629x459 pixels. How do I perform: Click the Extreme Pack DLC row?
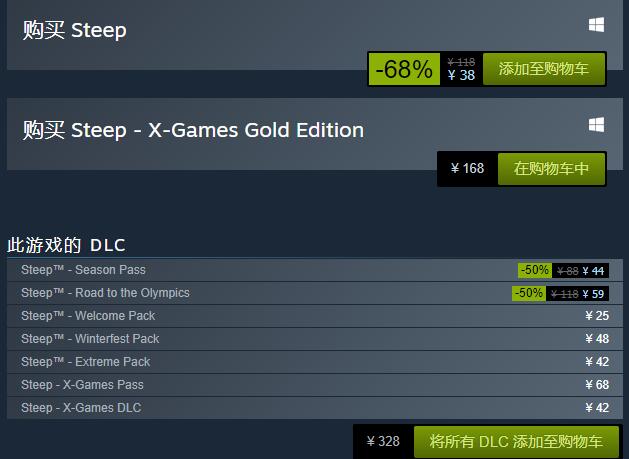click(85, 362)
